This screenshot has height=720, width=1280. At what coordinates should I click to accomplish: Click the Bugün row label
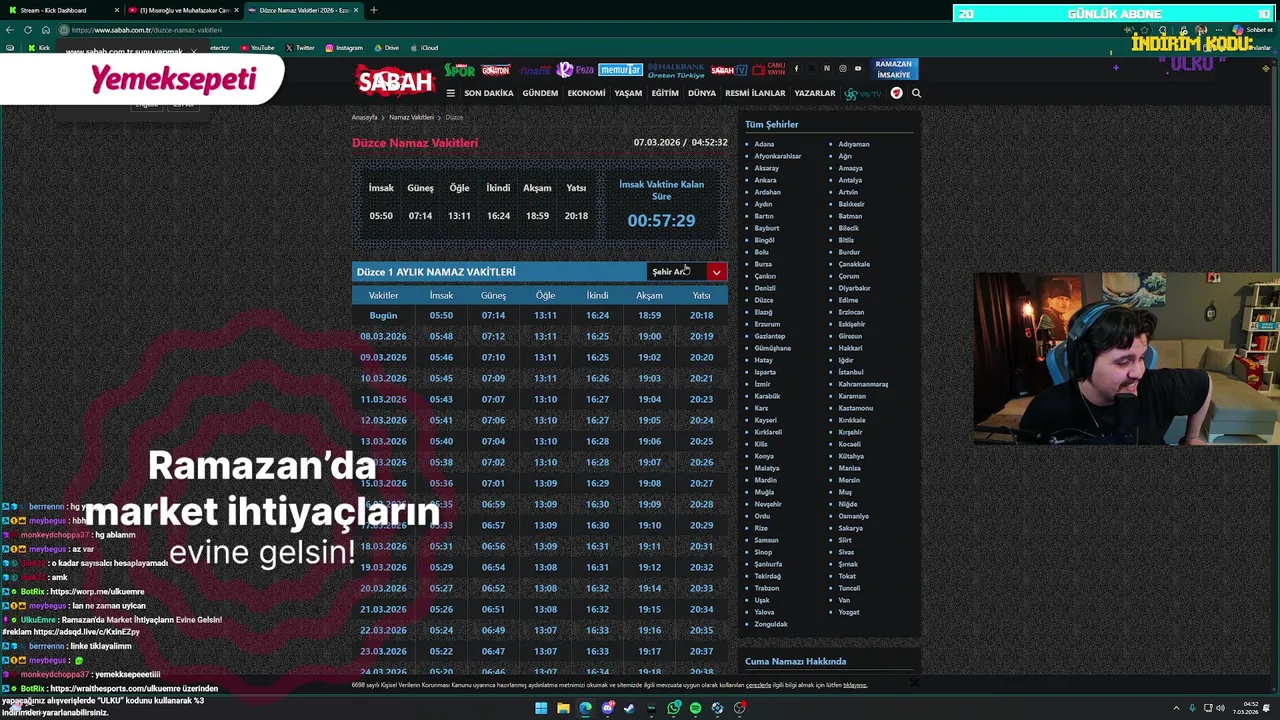383,315
